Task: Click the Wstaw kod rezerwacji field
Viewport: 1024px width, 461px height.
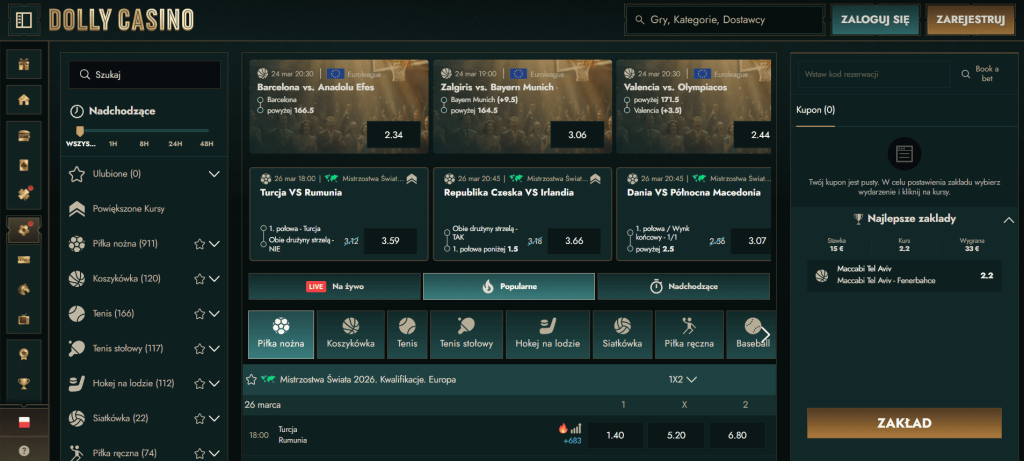Action: tap(874, 74)
